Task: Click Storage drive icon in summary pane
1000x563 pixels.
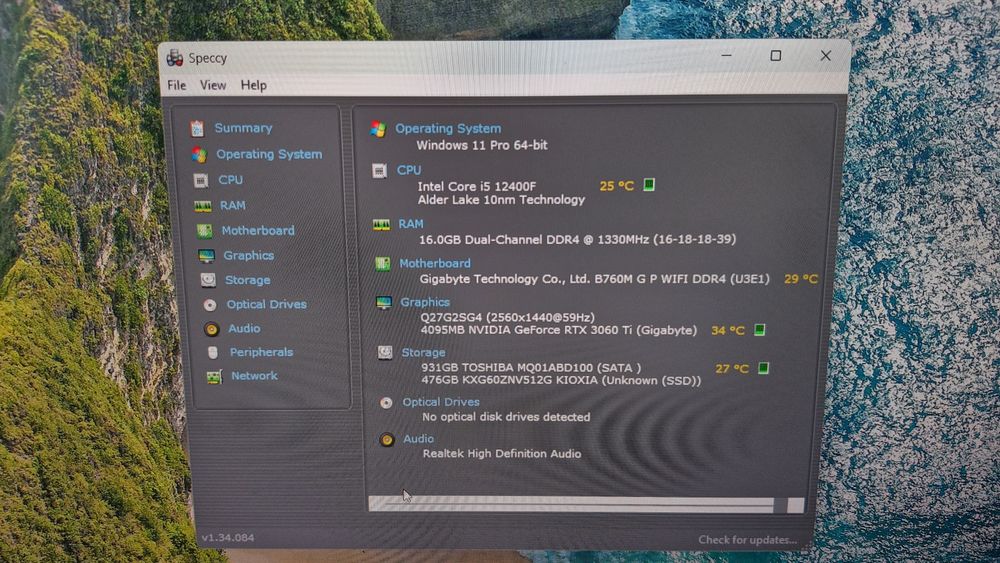Action: click(x=385, y=353)
